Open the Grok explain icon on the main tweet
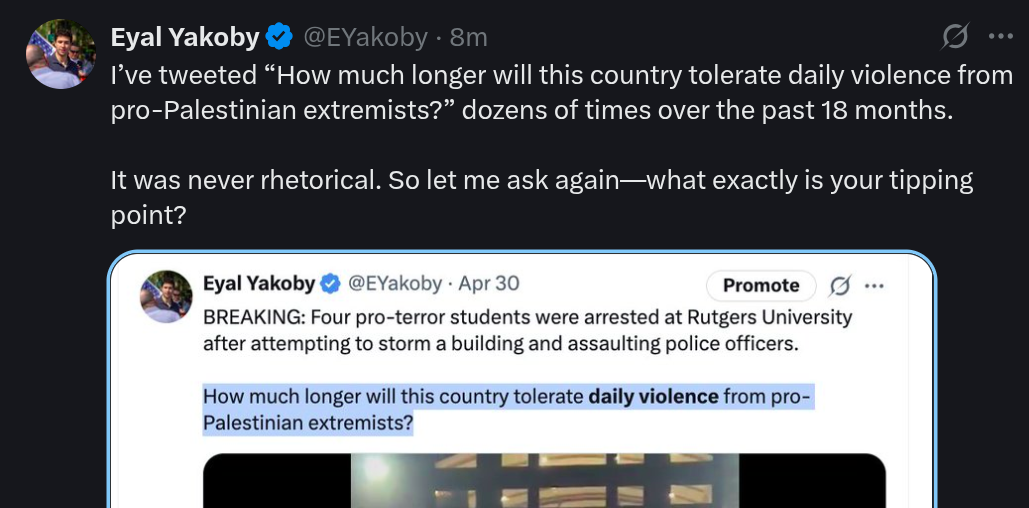The height and width of the screenshot is (508, 1029). [x=955, y=37]
